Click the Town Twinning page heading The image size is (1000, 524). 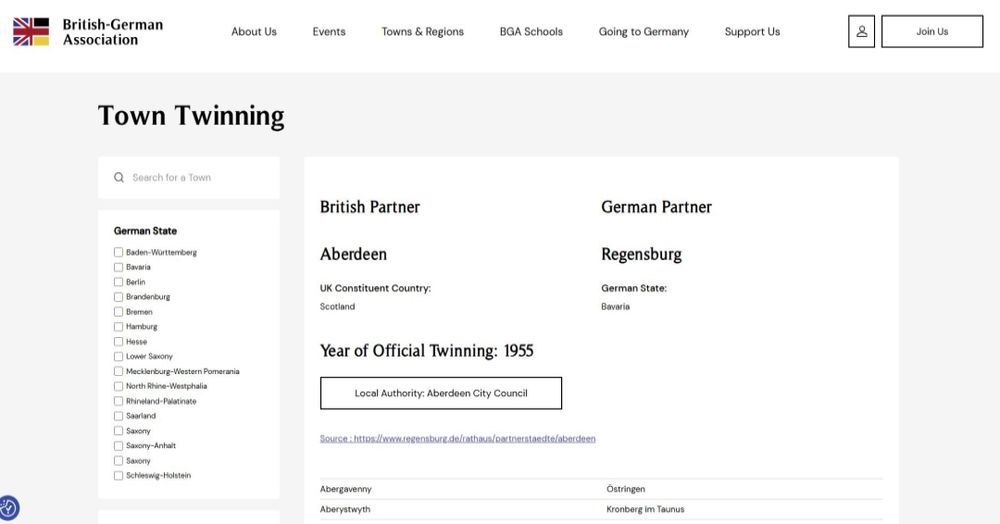coord(191,116)
